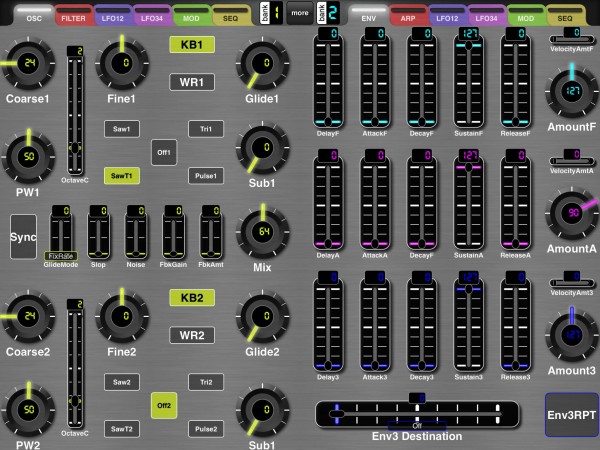This screenshot has height=450, width=600.
Task: Select the SawT2 waveform
Action: (x=122, y=429)
